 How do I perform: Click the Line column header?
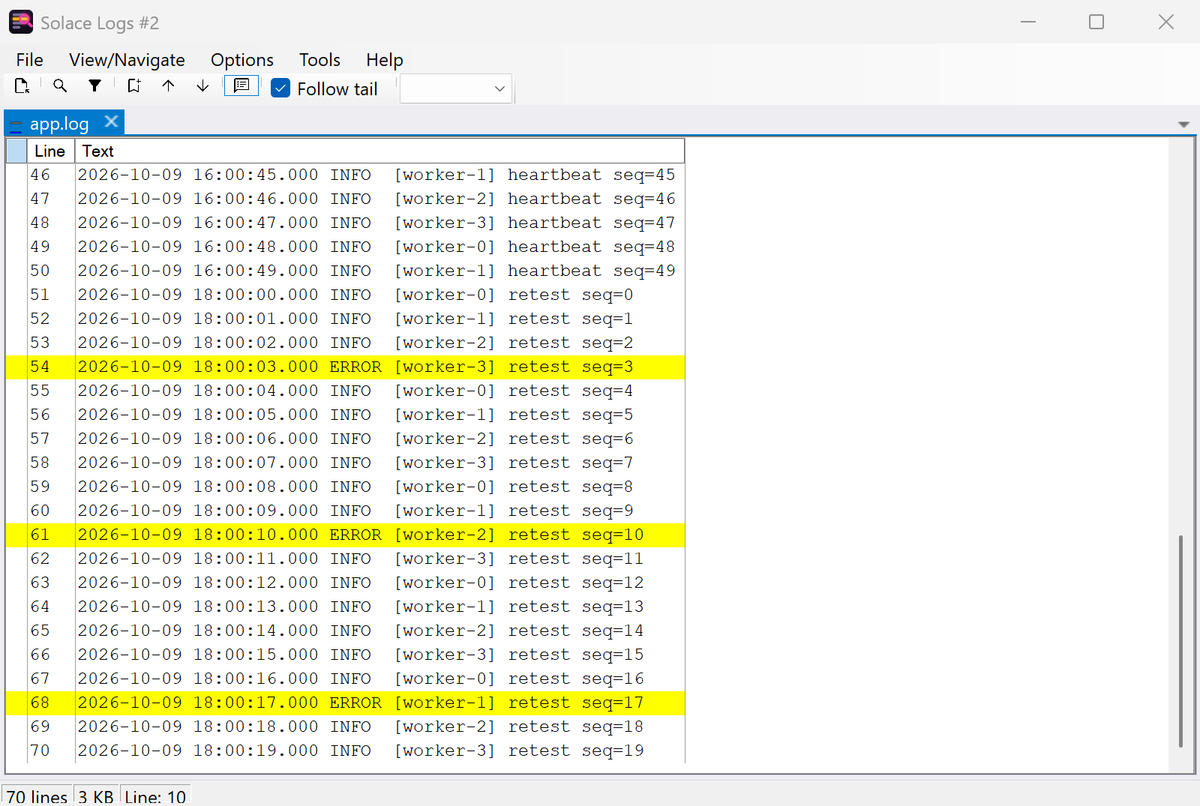(x=49, y=151)
